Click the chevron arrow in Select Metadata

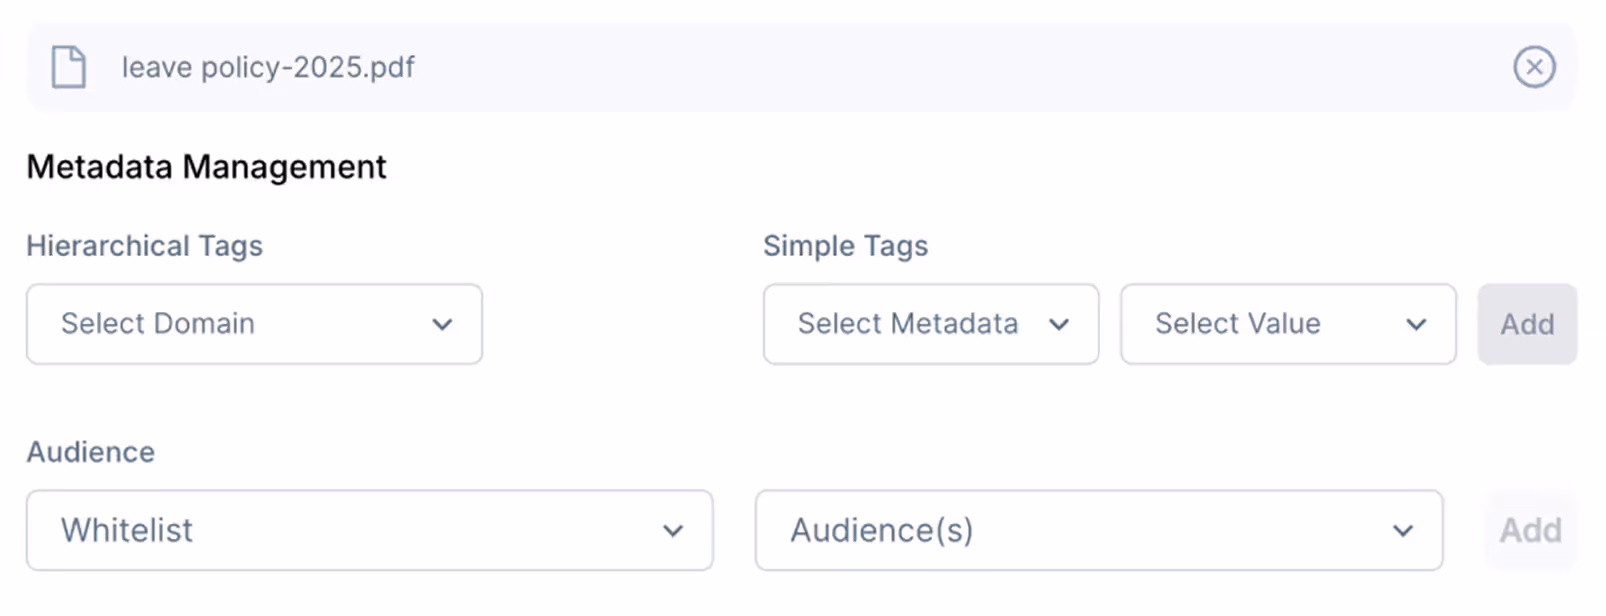point(1059,324)
